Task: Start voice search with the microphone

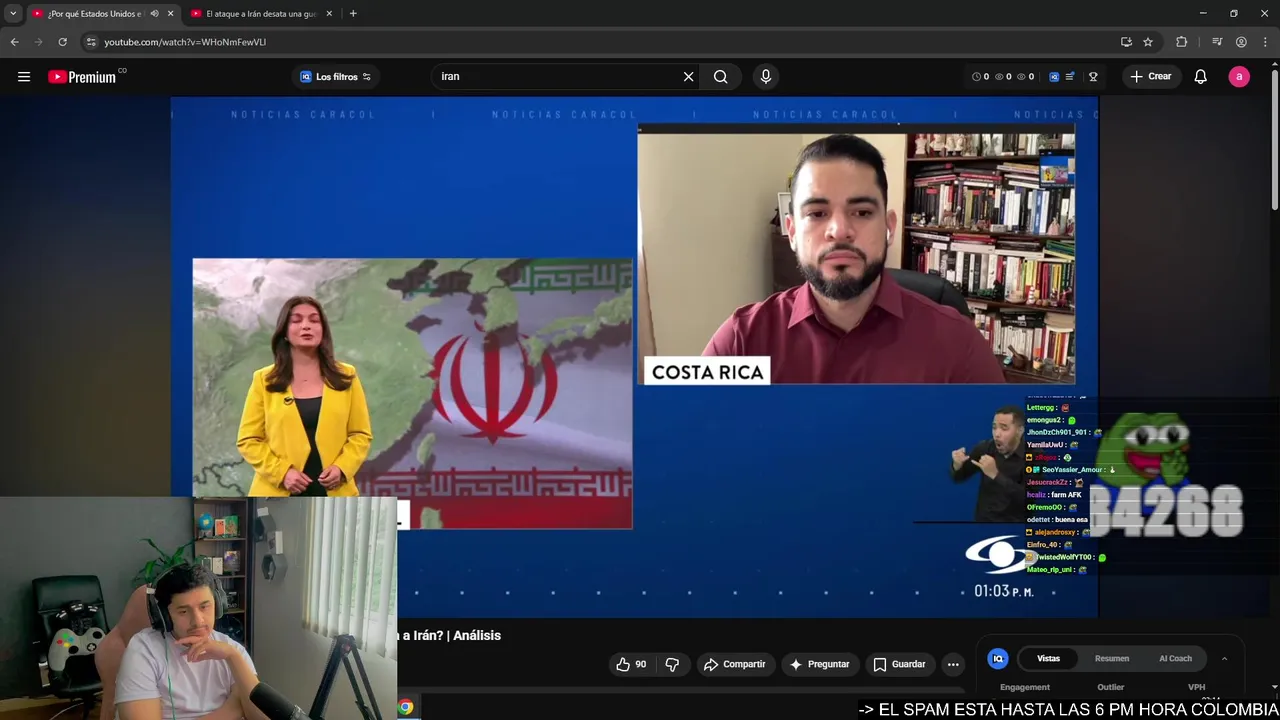Action: point(766,77)
